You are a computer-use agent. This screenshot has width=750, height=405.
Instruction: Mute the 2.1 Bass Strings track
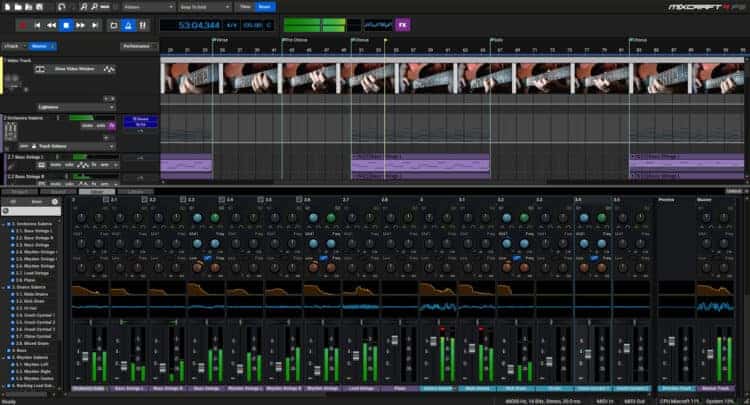(x=56, y=165)
